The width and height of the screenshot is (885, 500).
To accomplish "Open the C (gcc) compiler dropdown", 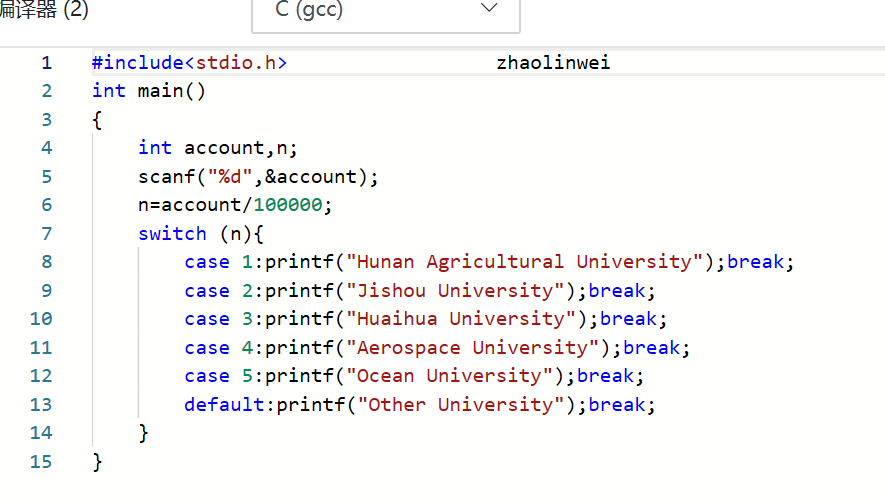I will point(385,11).
